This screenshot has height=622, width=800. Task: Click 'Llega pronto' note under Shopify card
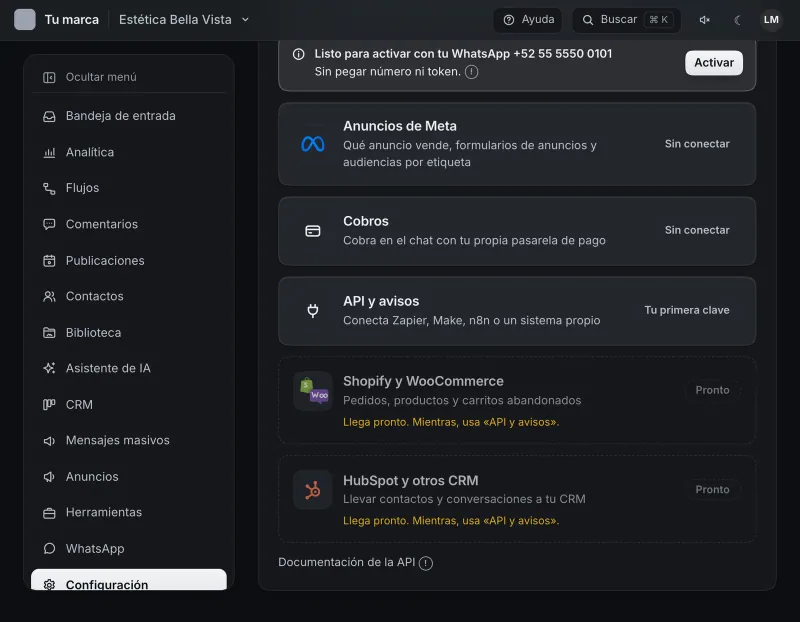tap(451, 422)
